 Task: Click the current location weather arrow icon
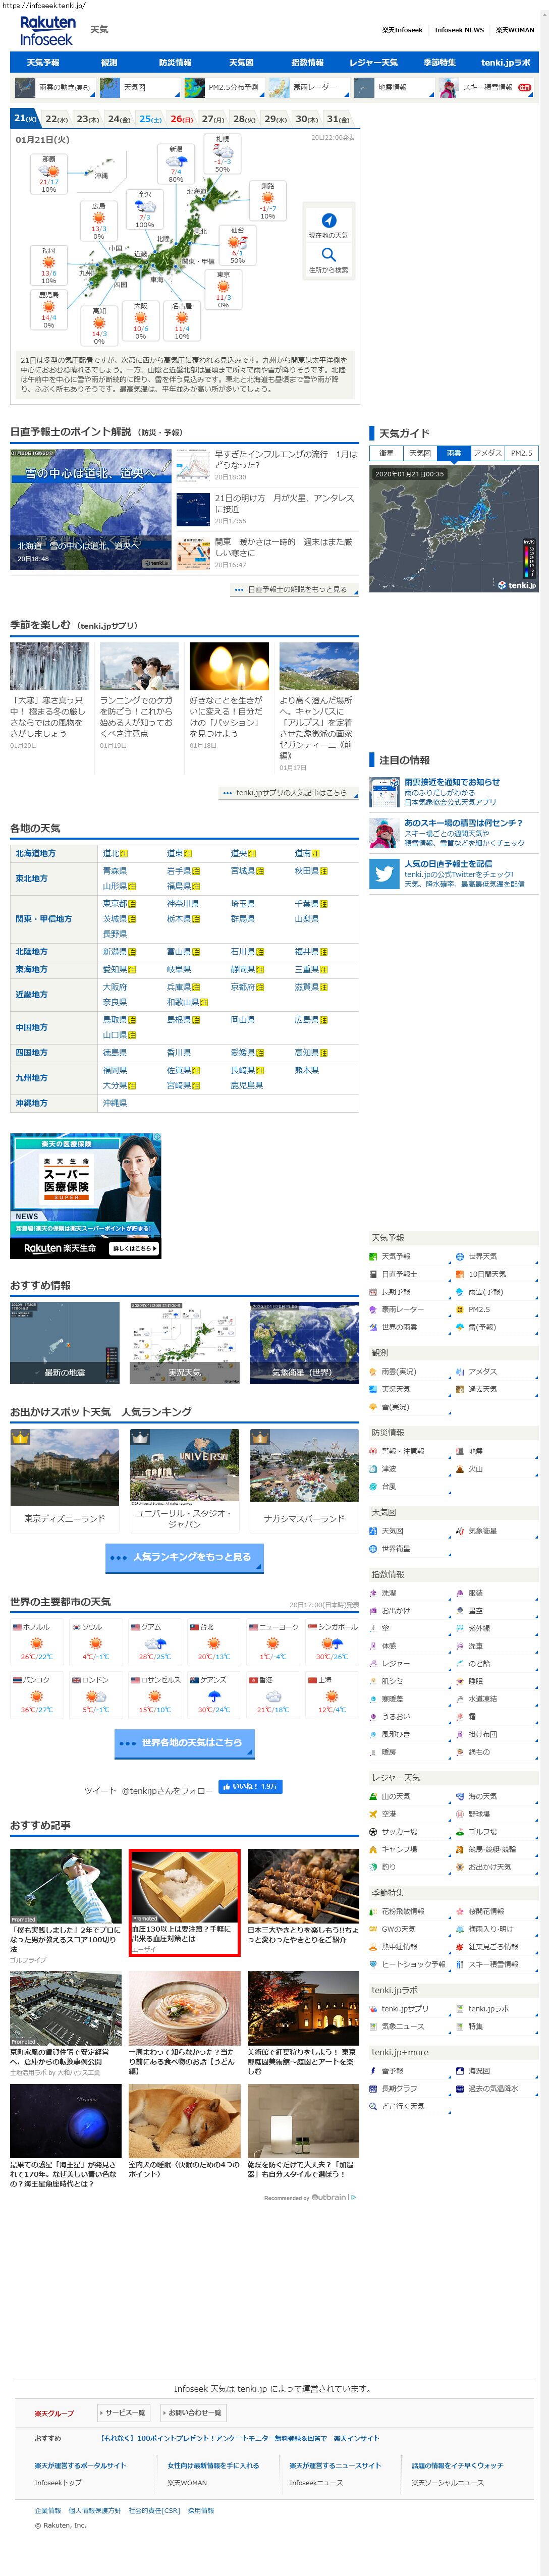click(328, 220)
